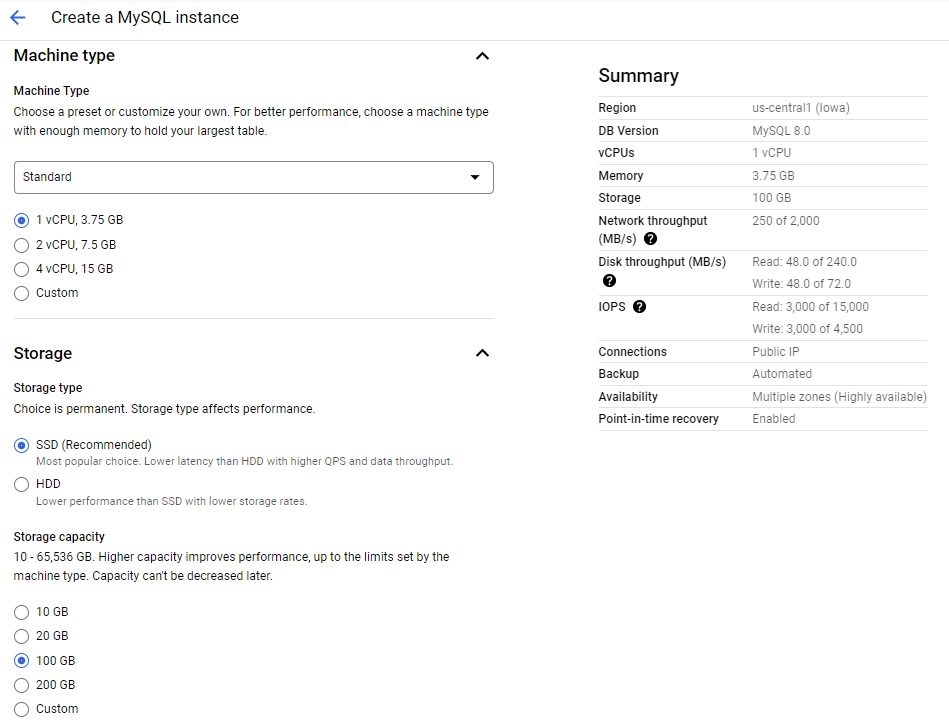Choose 20 GB storage capacity

coord(22,636)
